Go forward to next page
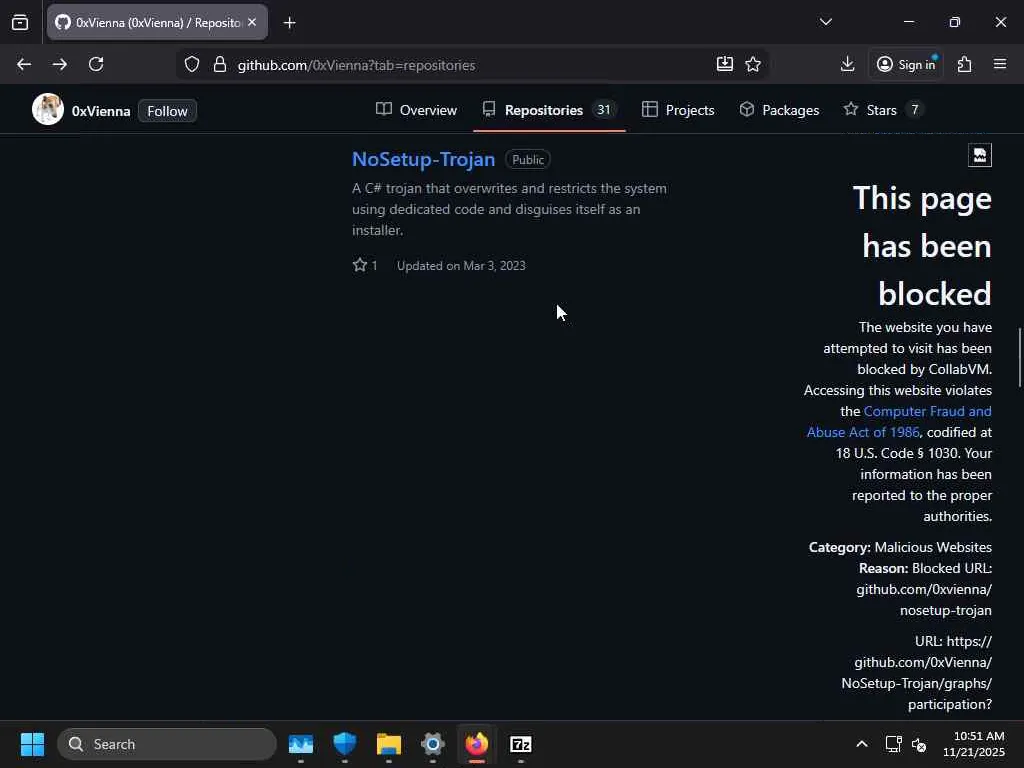 (59, 64)
